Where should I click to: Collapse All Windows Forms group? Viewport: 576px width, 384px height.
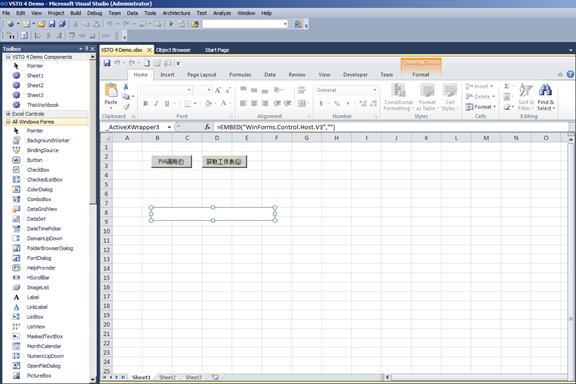tap(8, 122)
